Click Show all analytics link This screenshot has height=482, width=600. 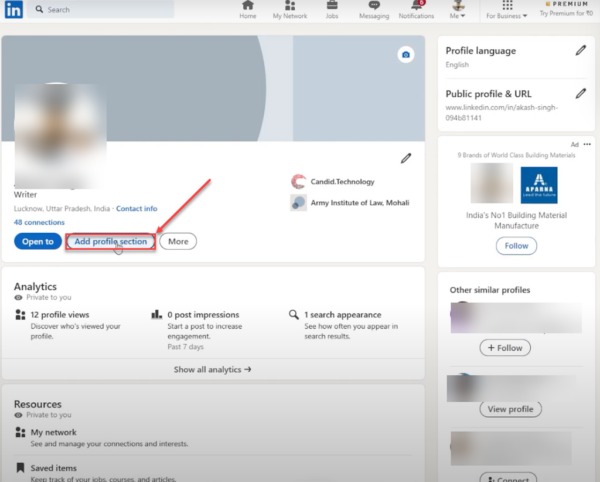[212, 369]
